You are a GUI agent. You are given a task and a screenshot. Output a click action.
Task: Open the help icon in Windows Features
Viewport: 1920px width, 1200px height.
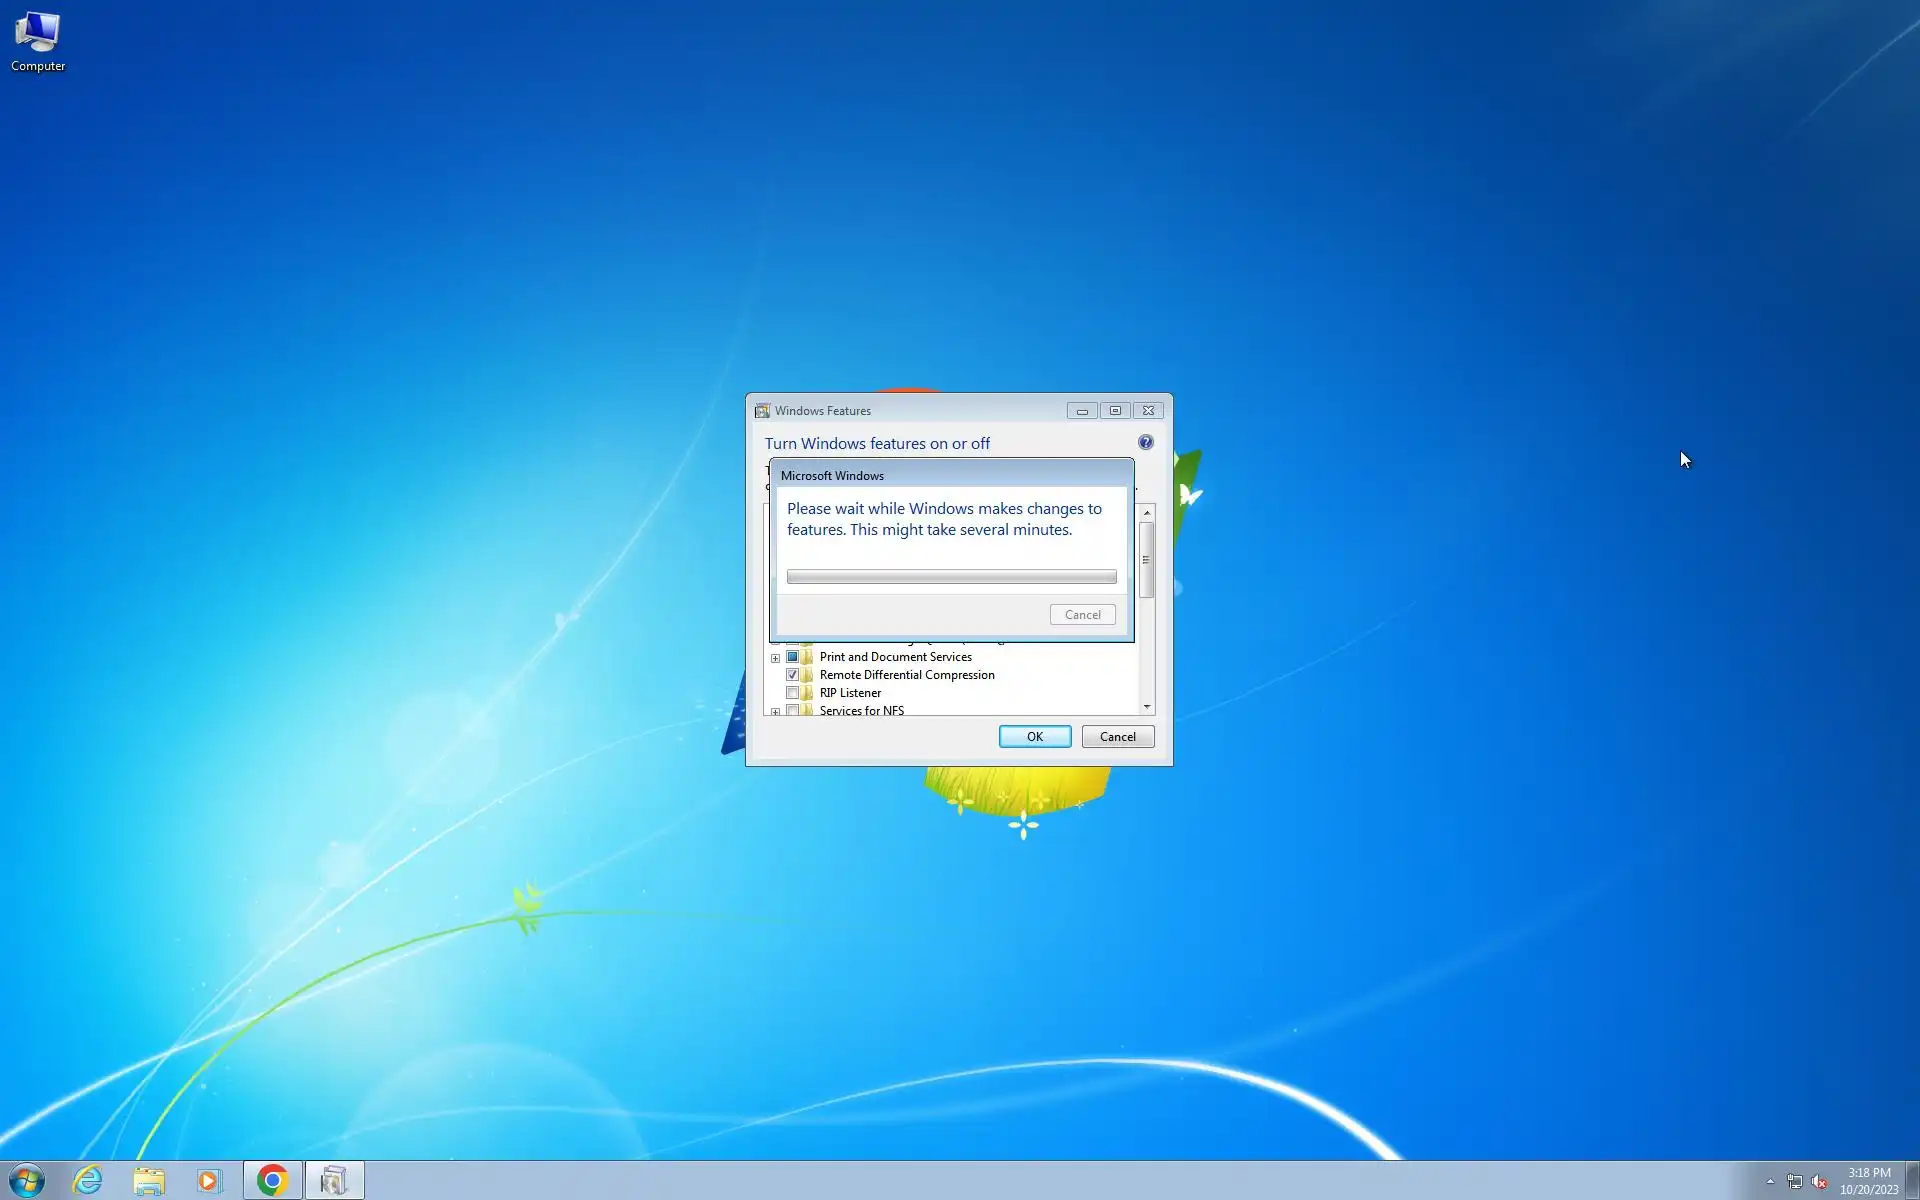pyautogui.click(x=1146, y=442)
